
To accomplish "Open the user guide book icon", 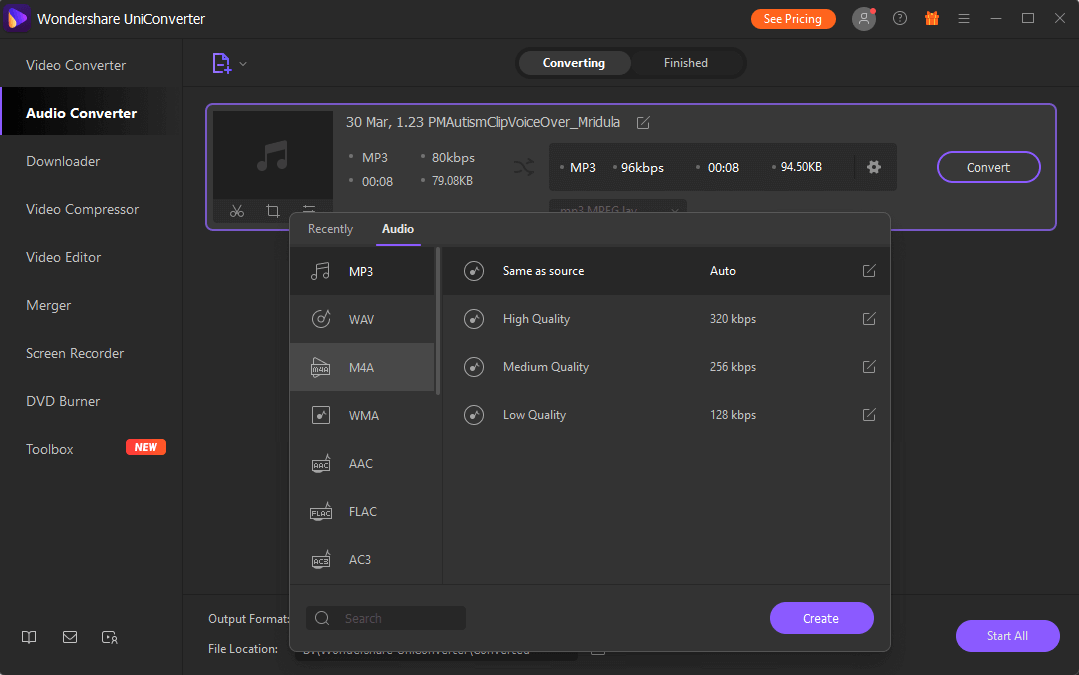I will tap(29, 637).
